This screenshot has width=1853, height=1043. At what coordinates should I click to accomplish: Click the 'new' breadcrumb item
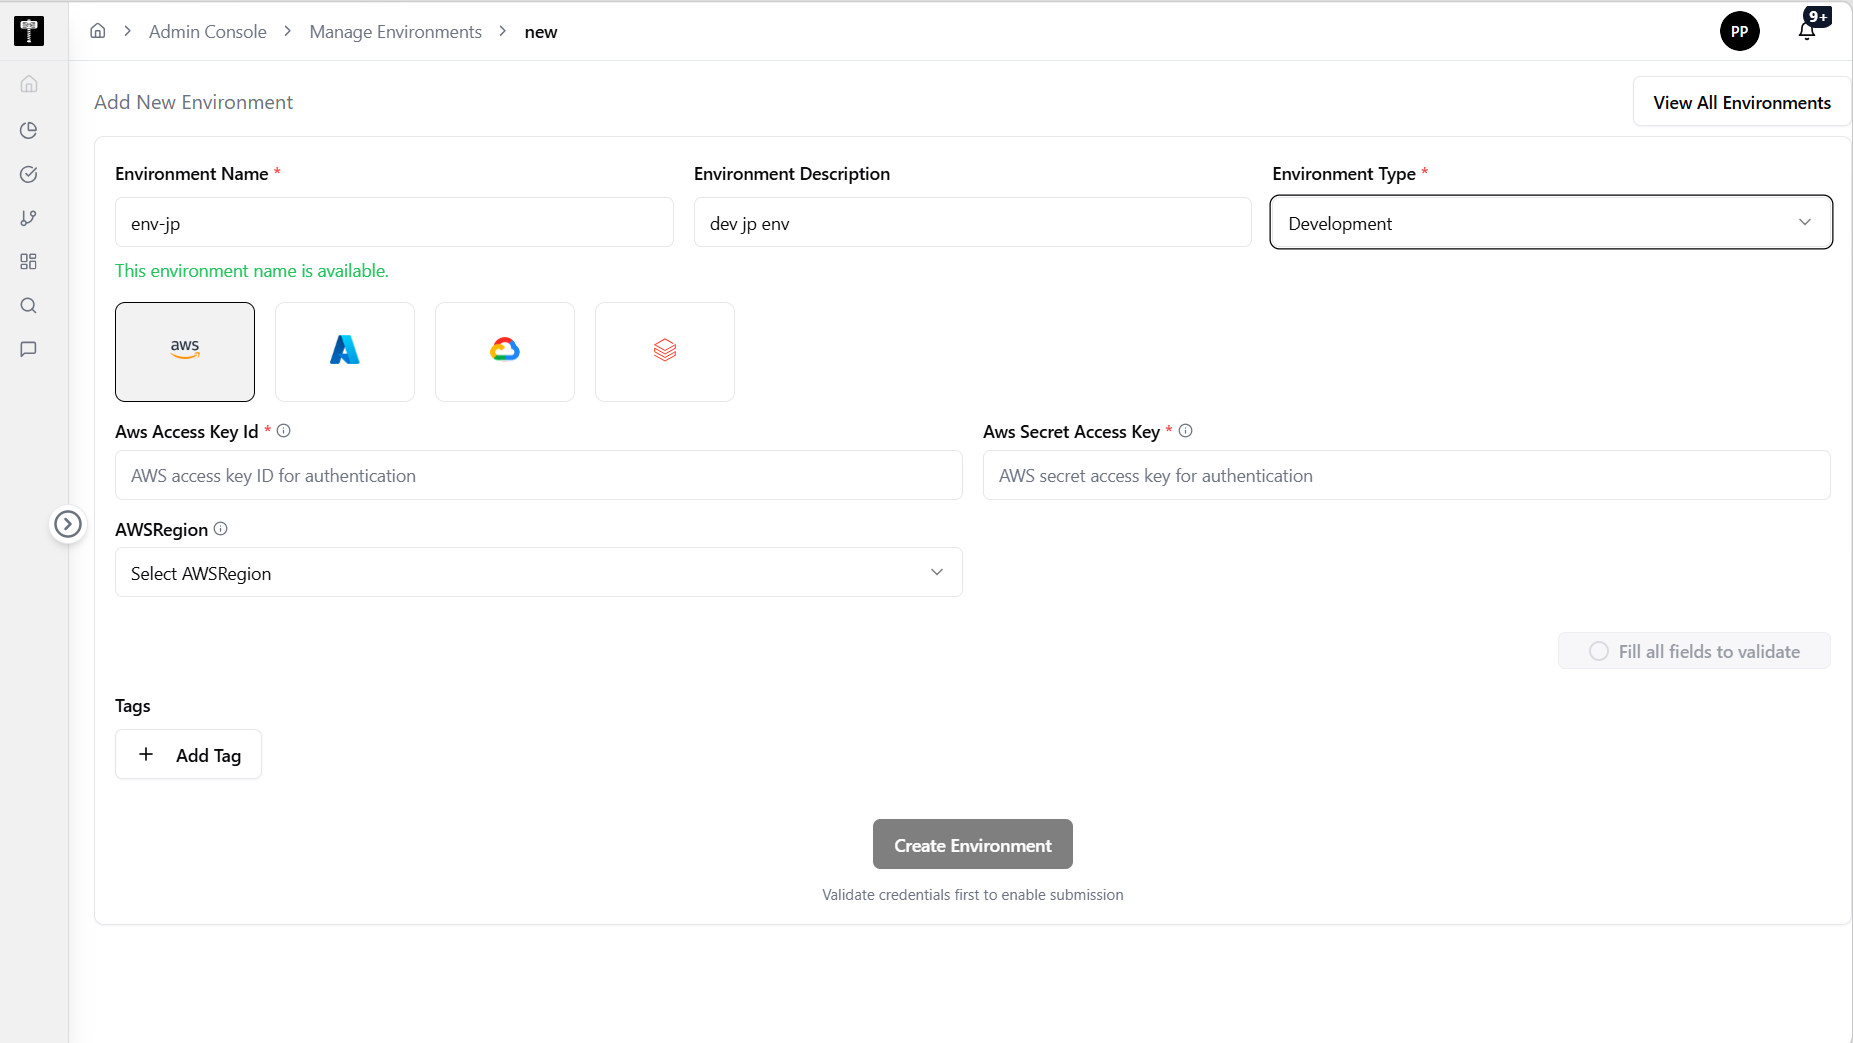tap(541, 32)
